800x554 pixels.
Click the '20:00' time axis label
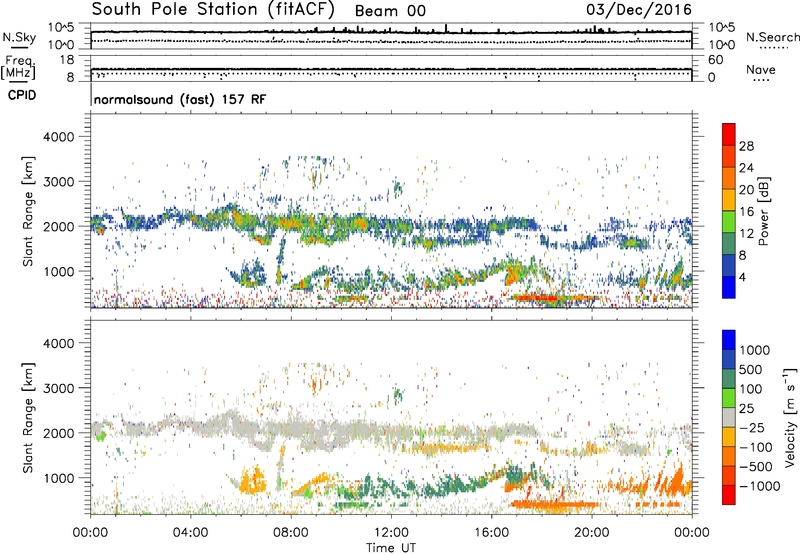point(592,533)
